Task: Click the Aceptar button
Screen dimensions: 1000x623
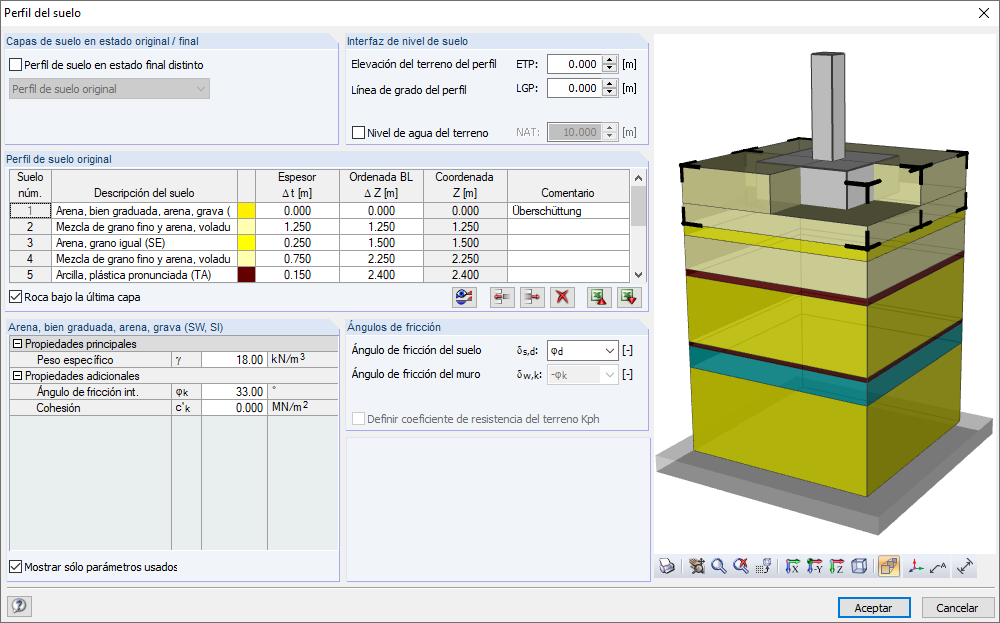Action: [x=874, y=608]
